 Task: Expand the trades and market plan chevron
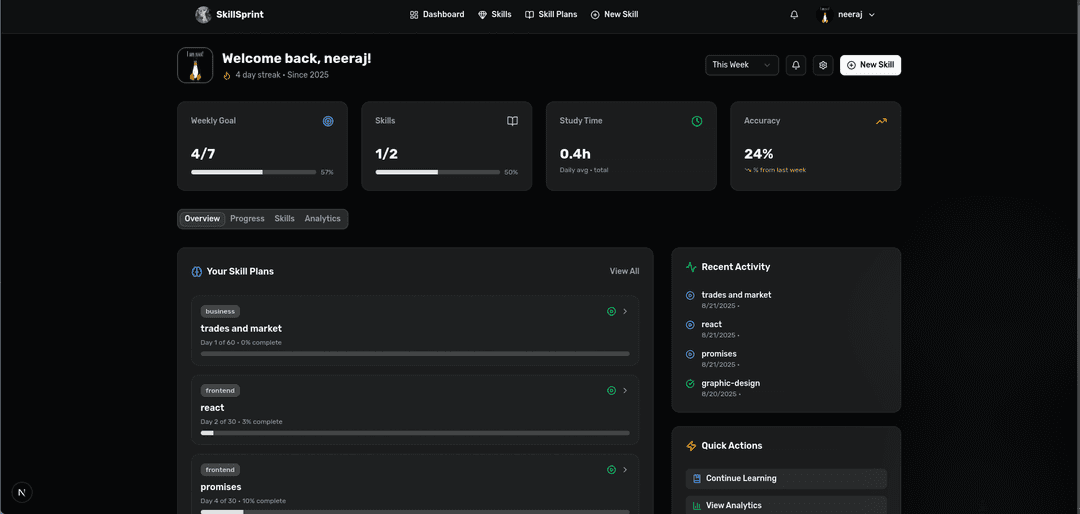625,311
